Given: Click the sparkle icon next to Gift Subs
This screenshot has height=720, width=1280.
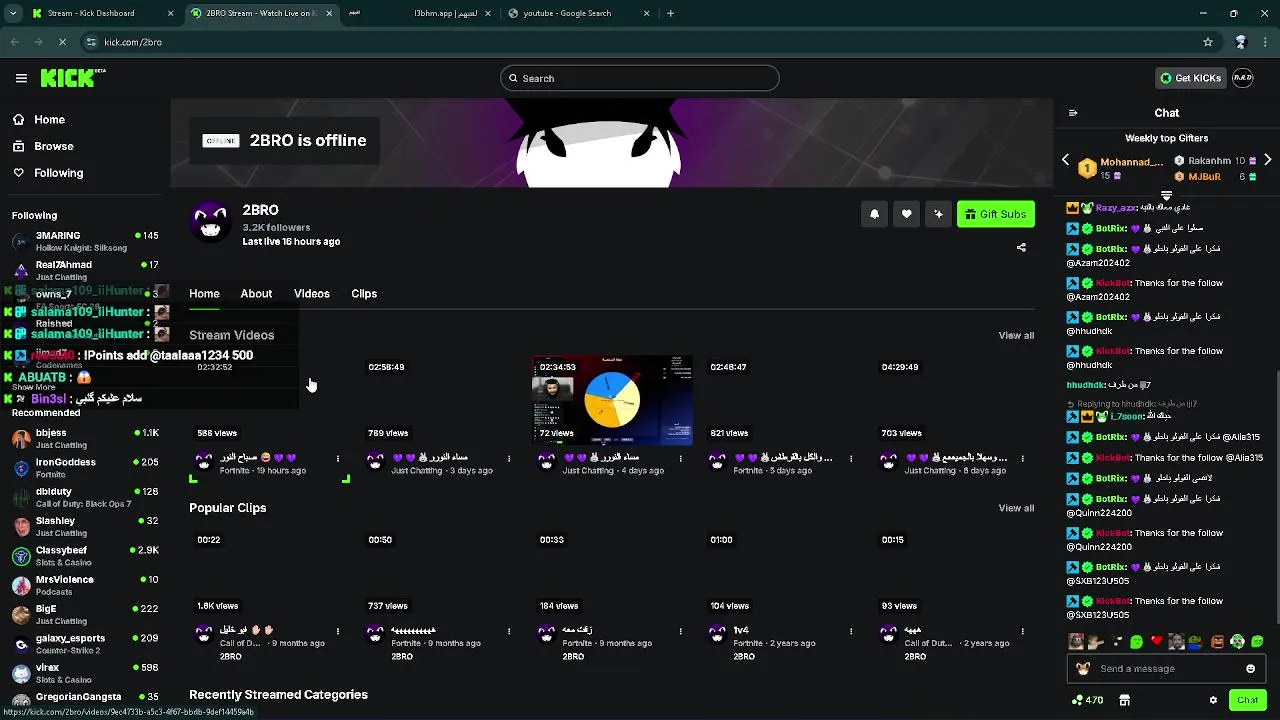Looking at the screenshot, I should click(x=938, y=214).
